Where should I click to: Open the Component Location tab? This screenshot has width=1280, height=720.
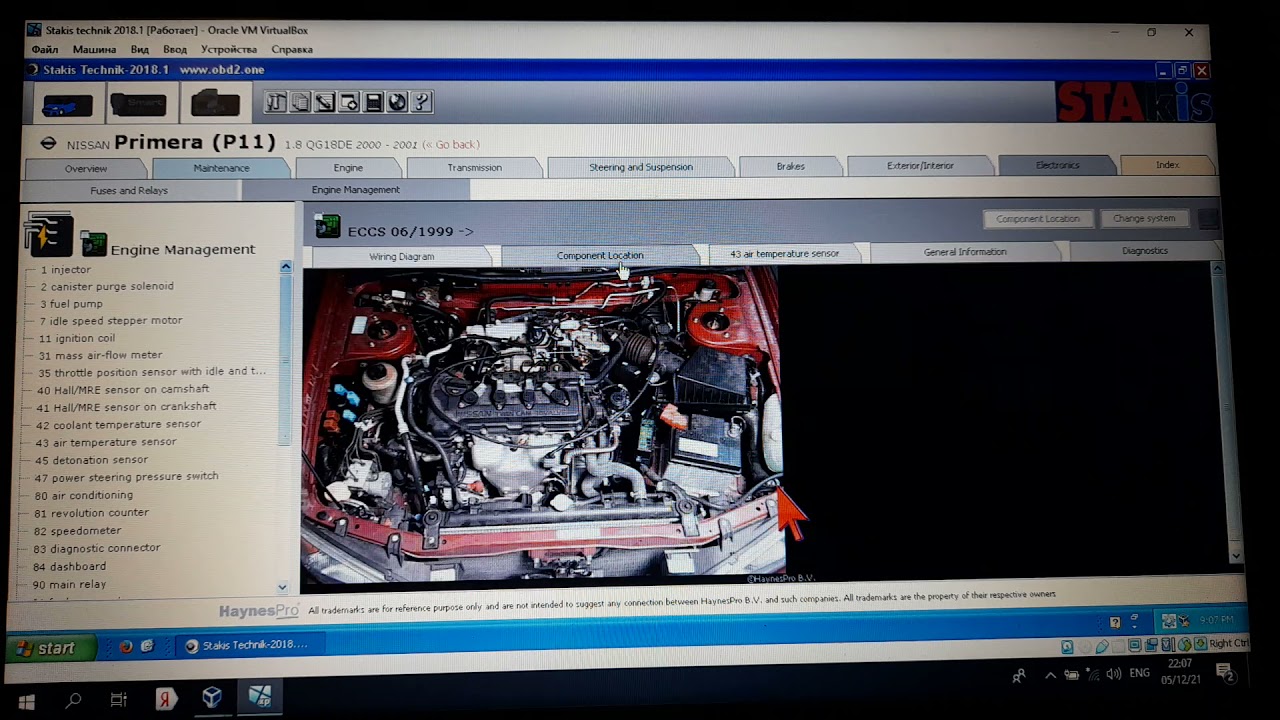pos(600,255)
